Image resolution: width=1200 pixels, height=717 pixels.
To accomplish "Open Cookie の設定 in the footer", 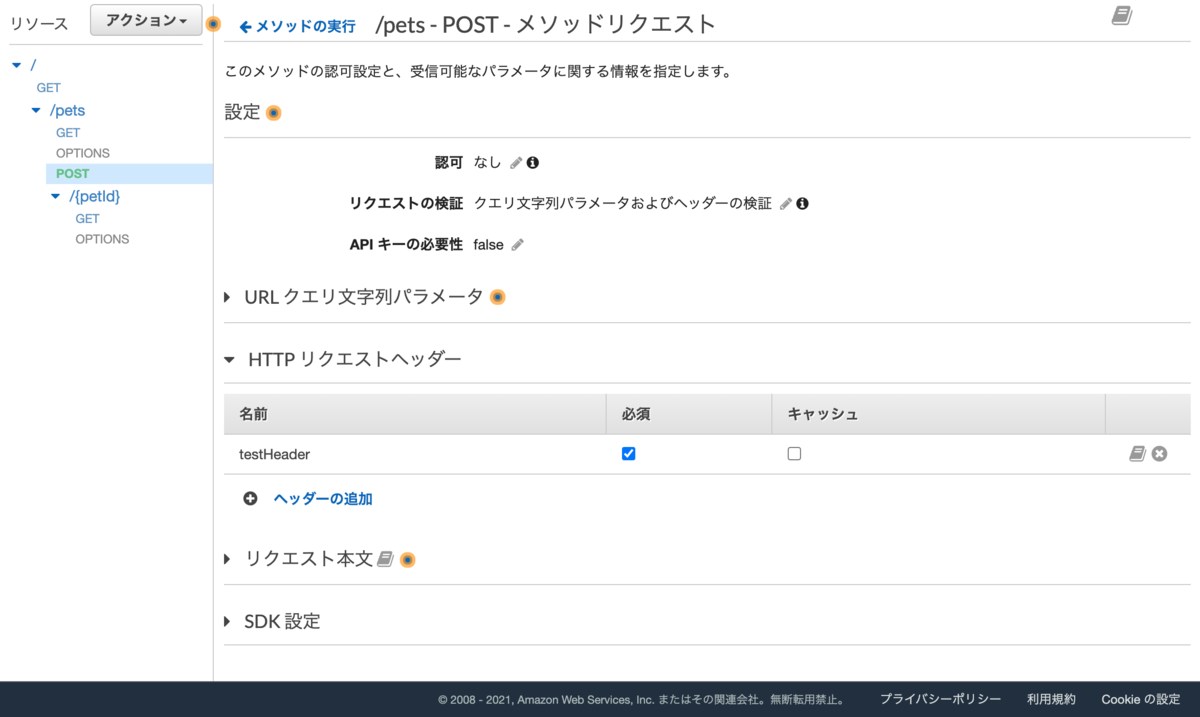I will [x=1141, y=699].
